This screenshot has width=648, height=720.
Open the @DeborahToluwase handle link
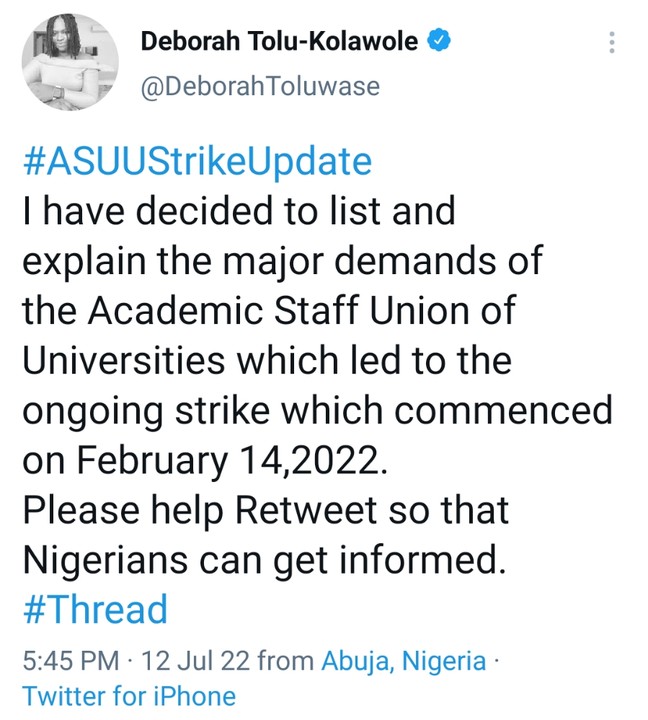260,87
